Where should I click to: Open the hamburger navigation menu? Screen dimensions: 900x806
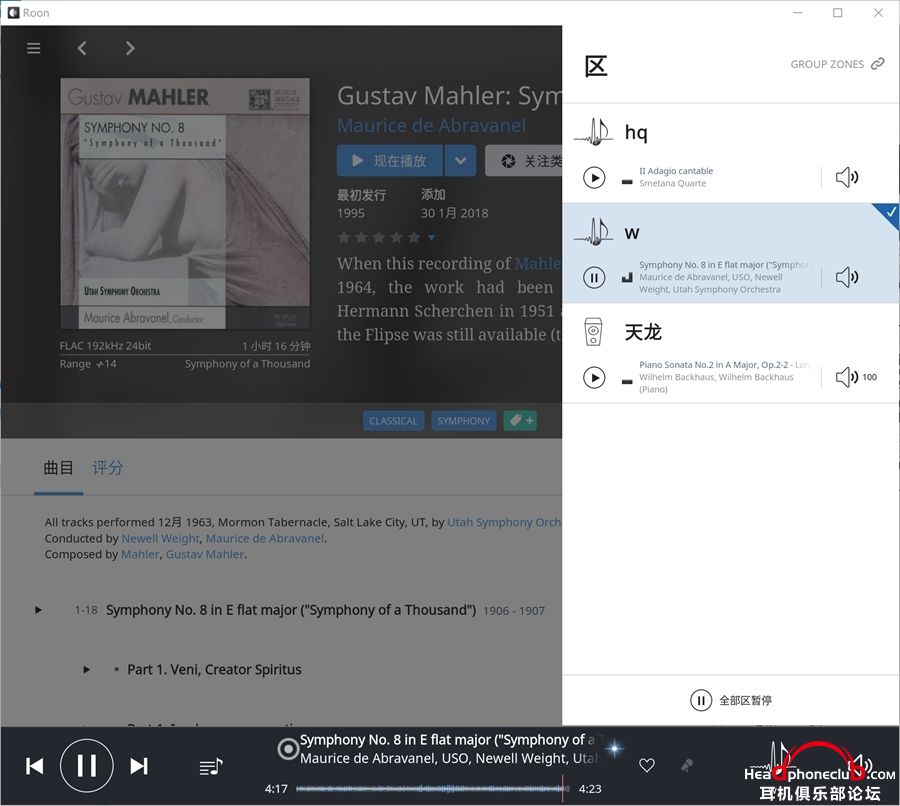34,48
